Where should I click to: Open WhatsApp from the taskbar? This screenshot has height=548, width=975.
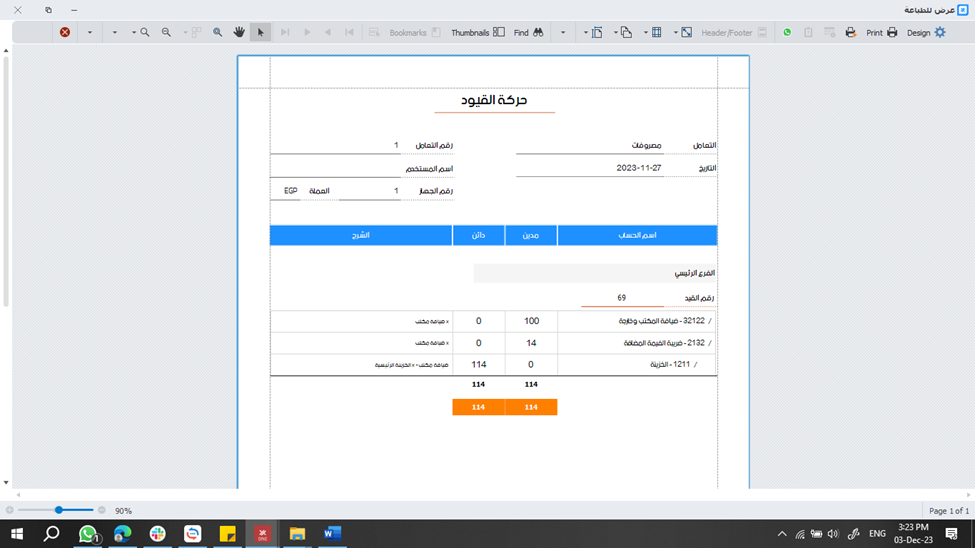88,534
